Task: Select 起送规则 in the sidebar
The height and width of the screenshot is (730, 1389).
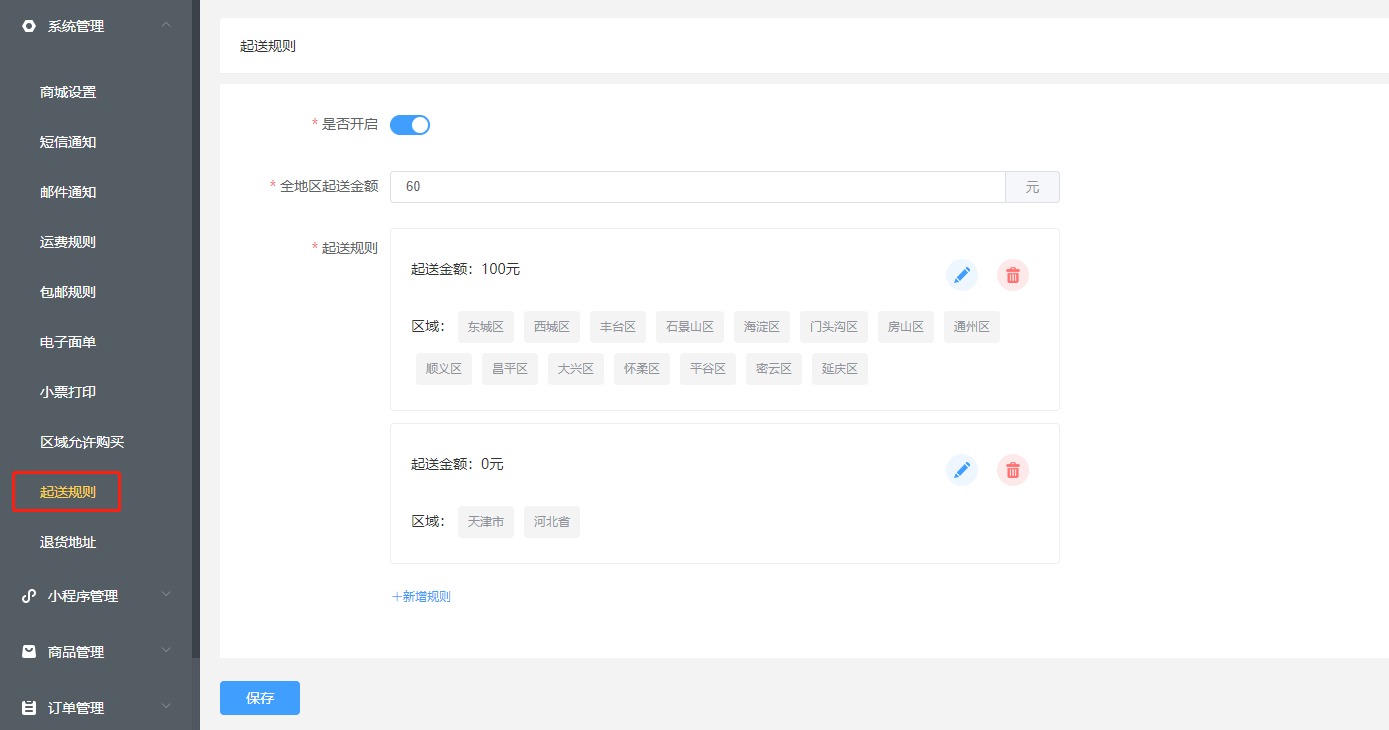Action: (x=68, y=492)
